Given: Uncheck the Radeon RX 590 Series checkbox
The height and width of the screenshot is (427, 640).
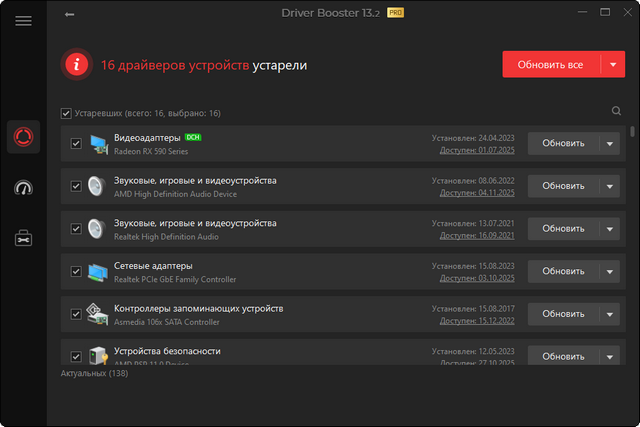Looking at the screenshot, I should click(76, 144).
